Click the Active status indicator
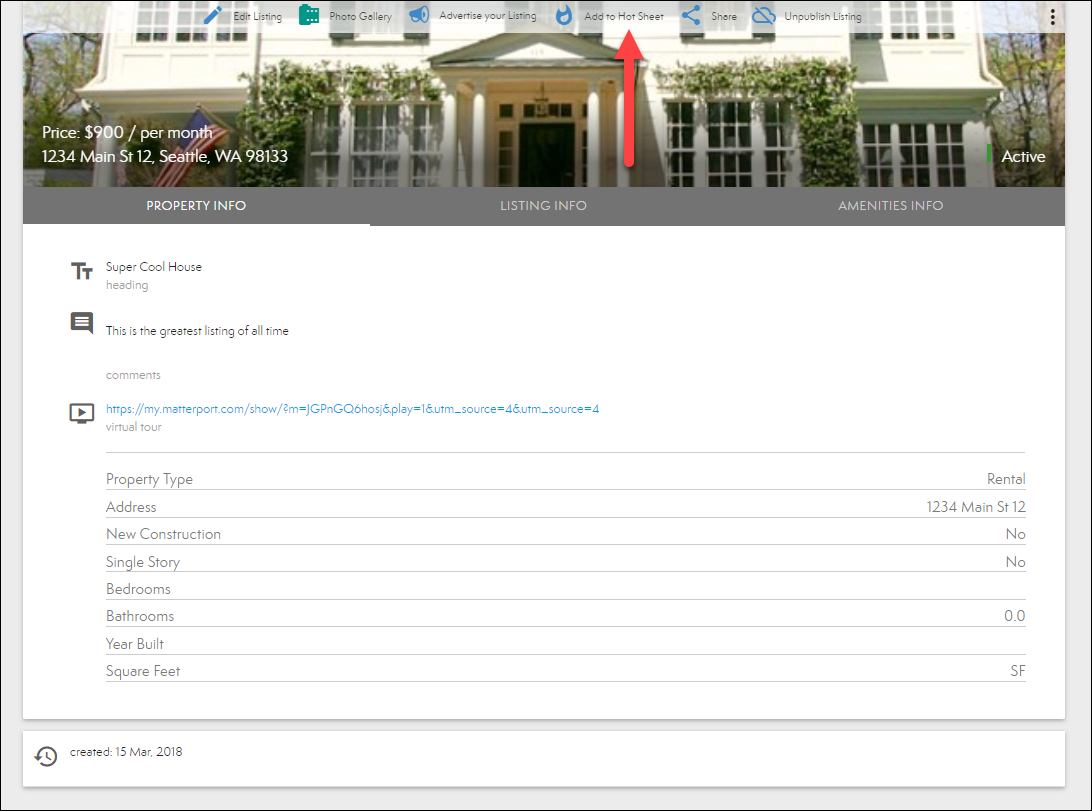 (1022, 156)
